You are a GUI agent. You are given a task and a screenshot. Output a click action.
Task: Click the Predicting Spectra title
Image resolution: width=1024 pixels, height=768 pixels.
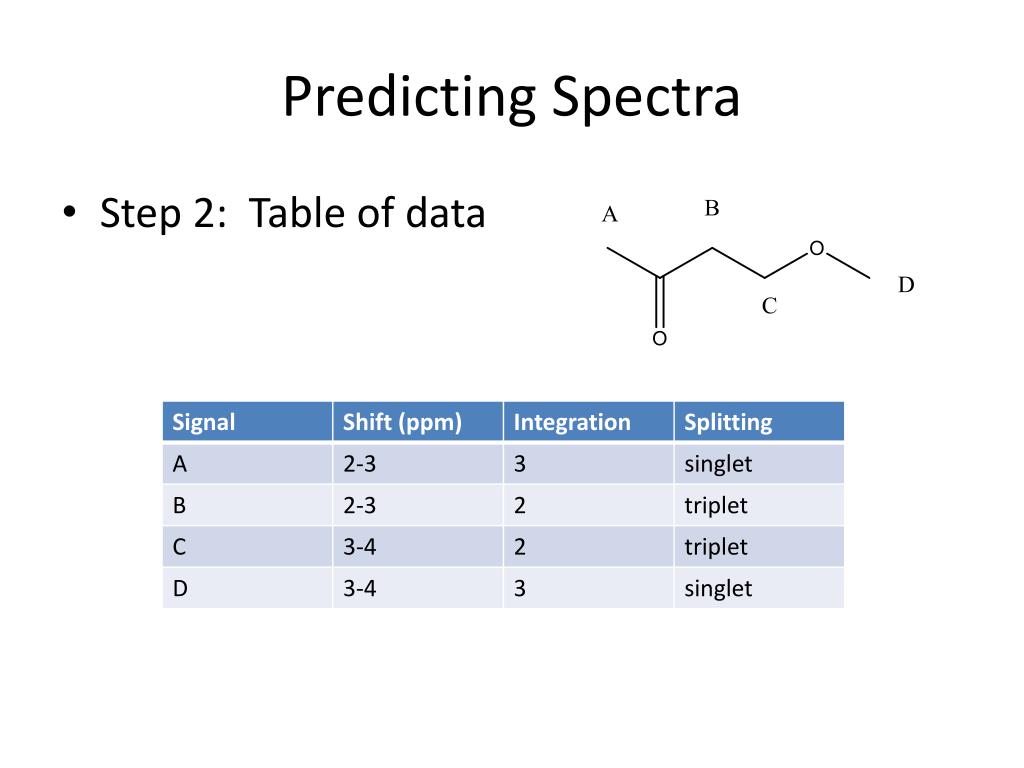[511, 97]
